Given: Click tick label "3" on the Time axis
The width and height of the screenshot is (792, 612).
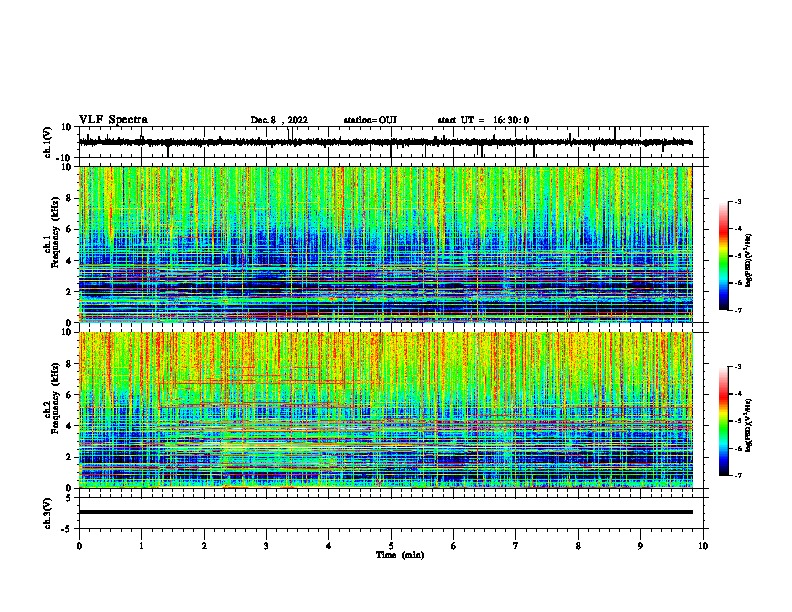Looking at the screenshot, I should (x=266, y=546).
